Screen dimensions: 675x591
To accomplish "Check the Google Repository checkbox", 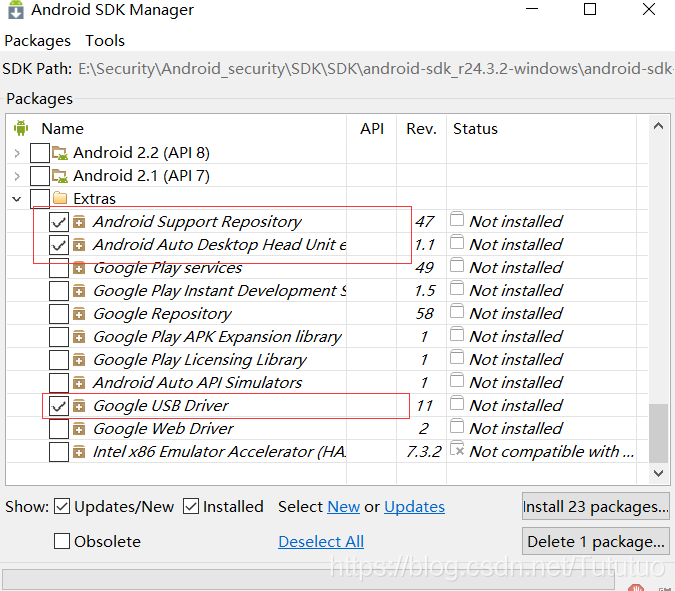I will point(59,314).
